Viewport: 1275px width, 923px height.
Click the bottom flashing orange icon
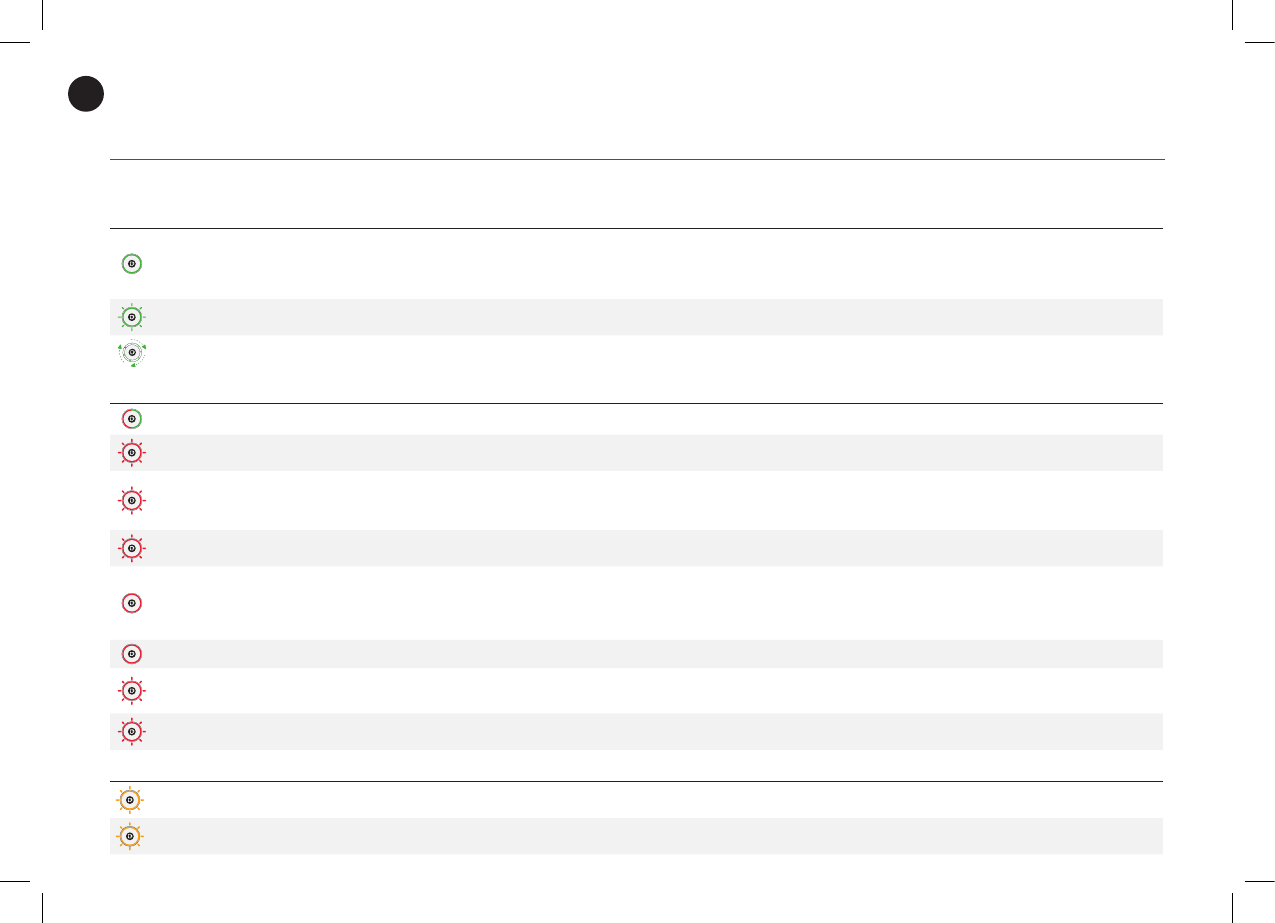130,836
